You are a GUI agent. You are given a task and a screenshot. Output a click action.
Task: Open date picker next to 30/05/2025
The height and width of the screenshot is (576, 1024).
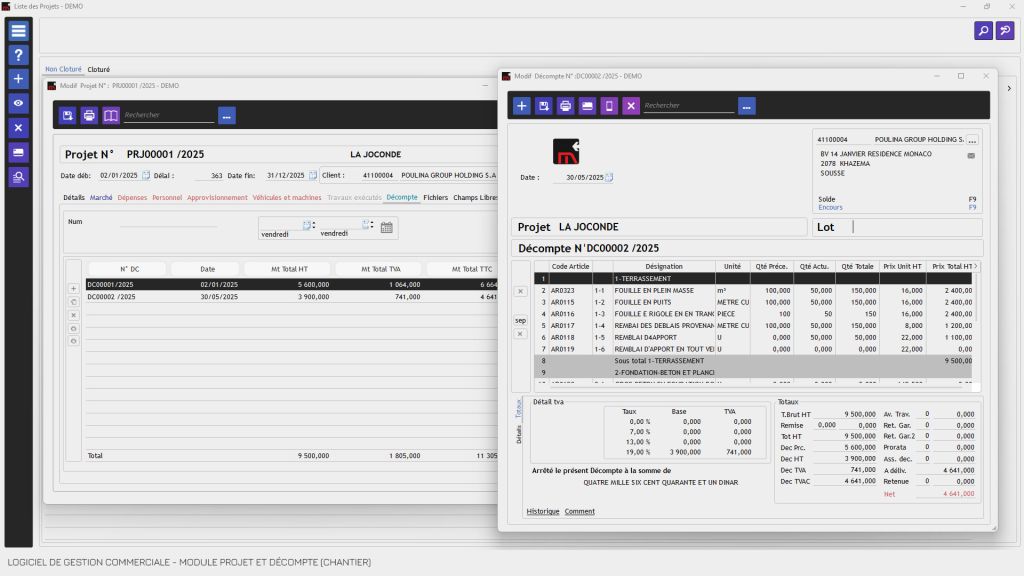click(x=609, y=177)
